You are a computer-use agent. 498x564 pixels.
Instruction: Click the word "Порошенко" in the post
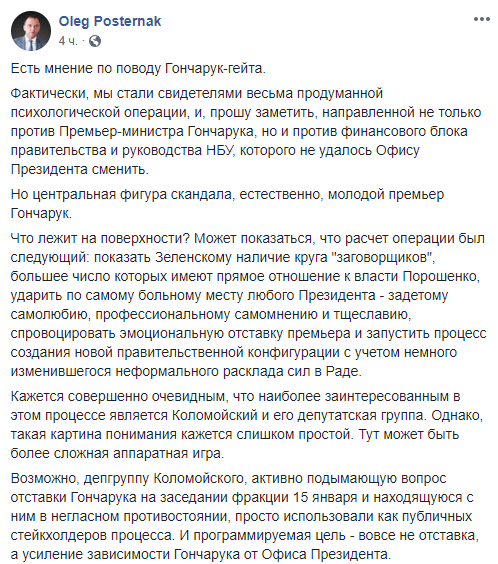tap(441, 276)
